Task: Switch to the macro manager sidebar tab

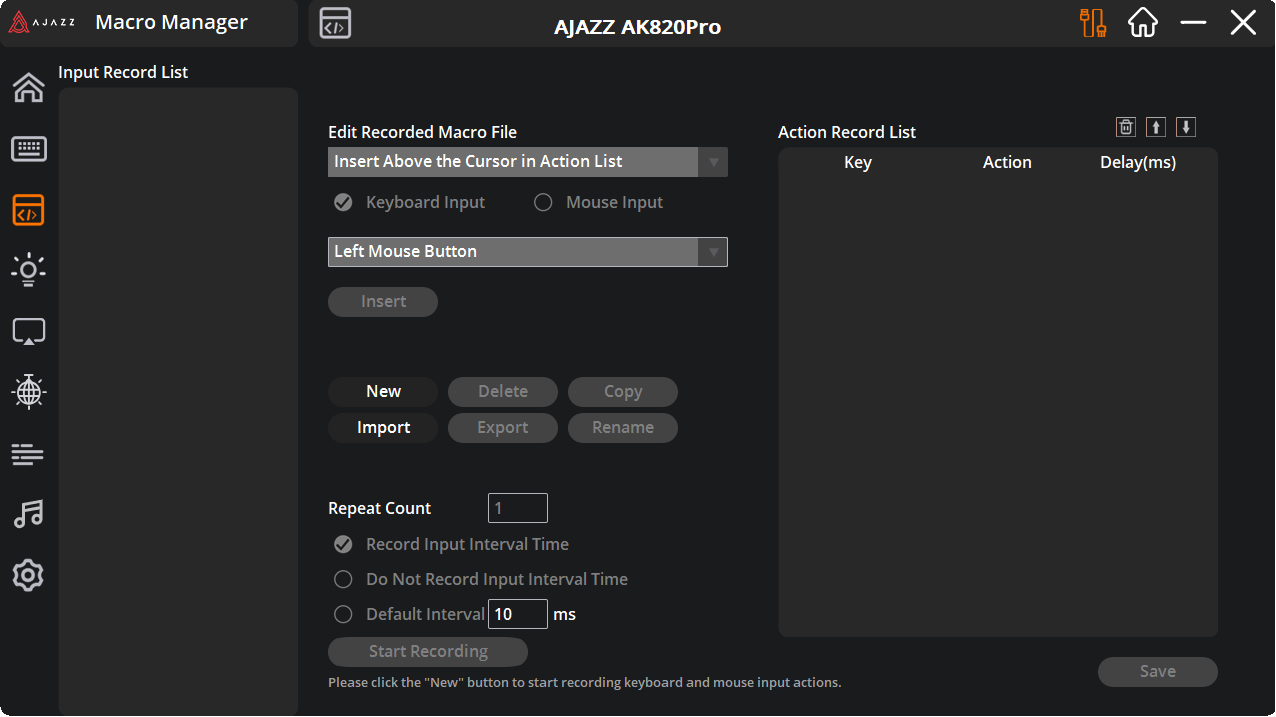Action: [28, 210]
